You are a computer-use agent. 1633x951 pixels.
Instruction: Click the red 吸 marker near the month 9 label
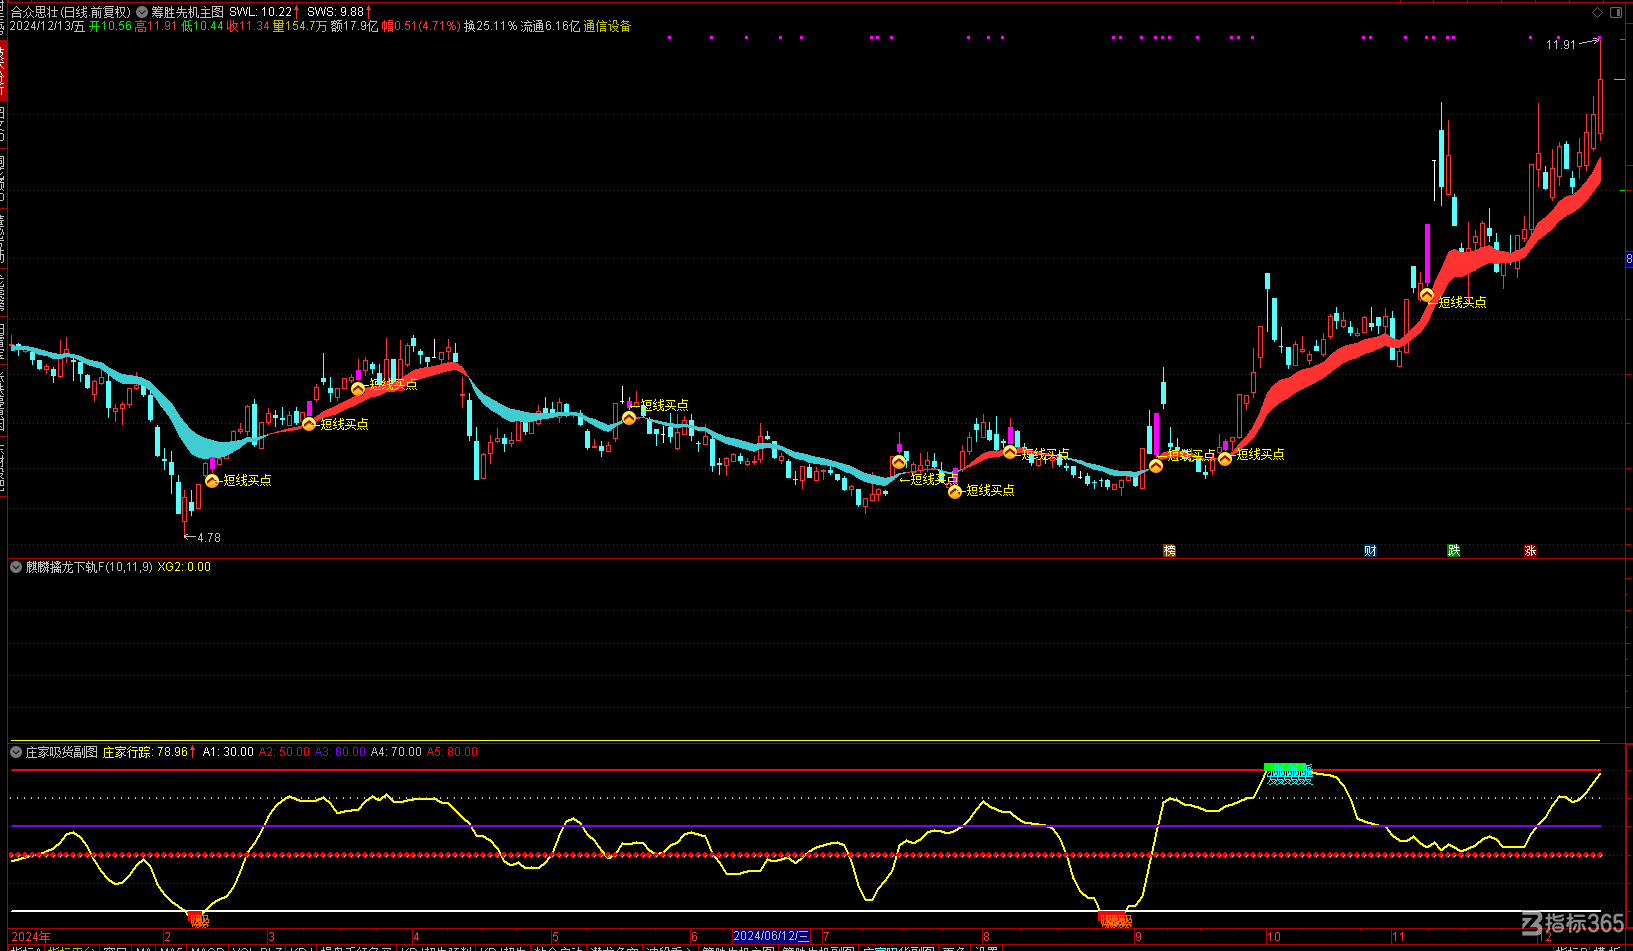[1115, 920]
